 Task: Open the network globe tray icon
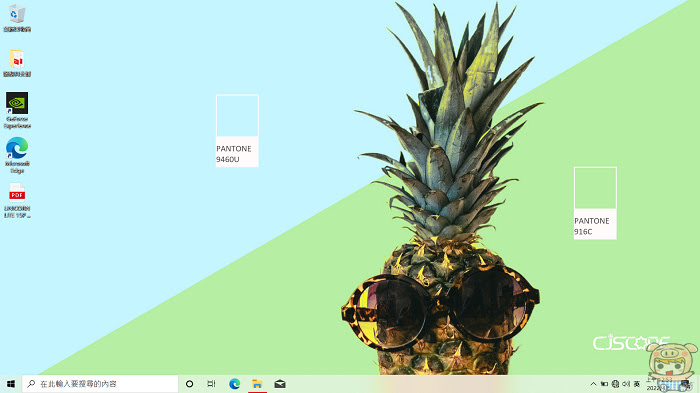(x=616, y=384)
